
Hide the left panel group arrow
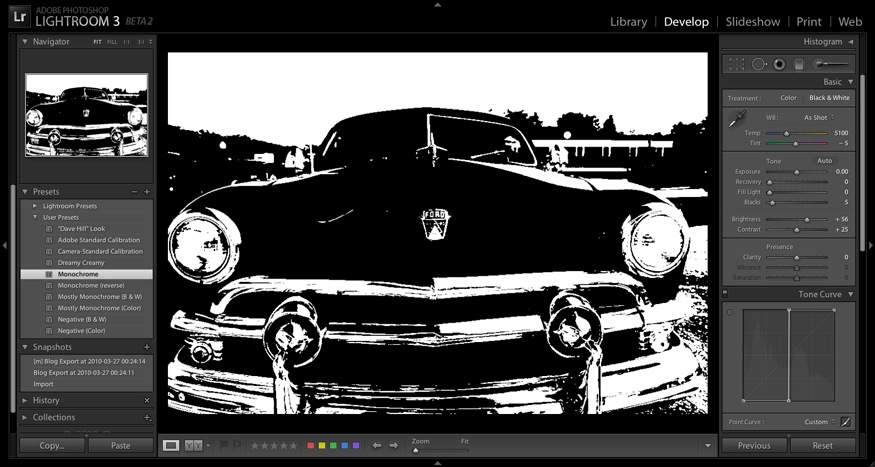4,245
